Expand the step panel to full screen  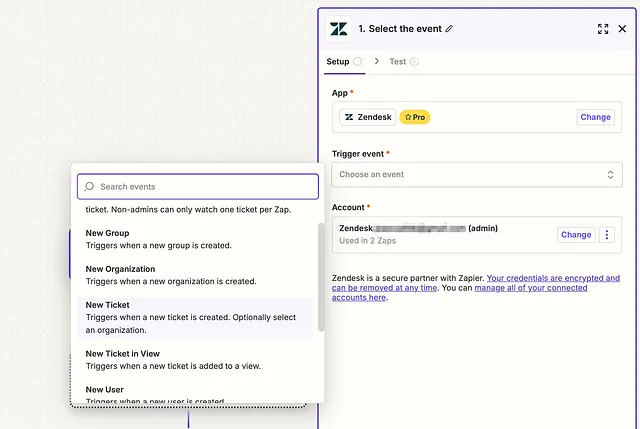pos(603,29)
